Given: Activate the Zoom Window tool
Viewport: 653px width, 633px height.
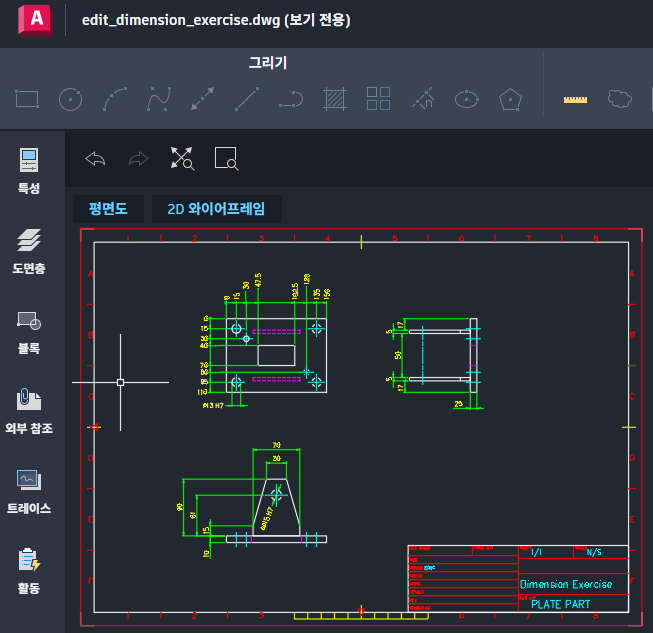Looking at the screenshot, I should 226,158.
